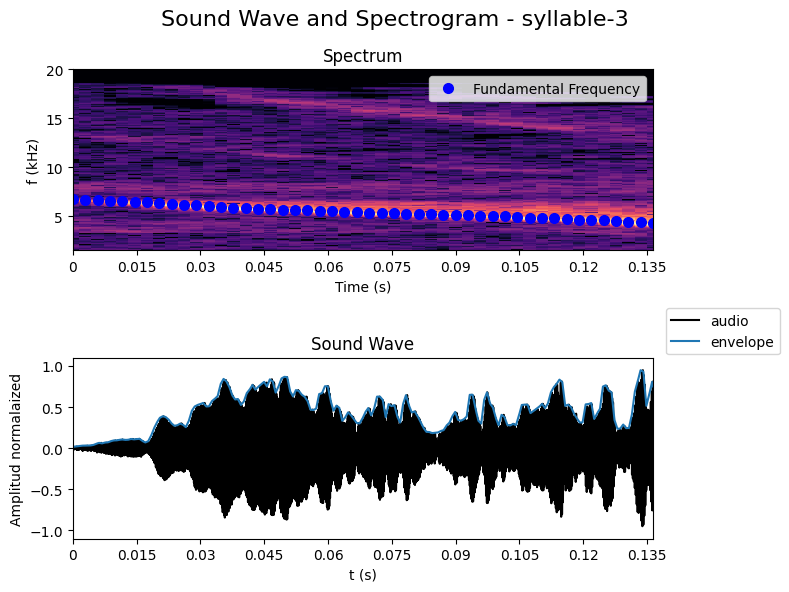Click the figure title 'Sound Wave and Spectrogram - syllable-3'
789x592 pixels.
coord(394,19)
